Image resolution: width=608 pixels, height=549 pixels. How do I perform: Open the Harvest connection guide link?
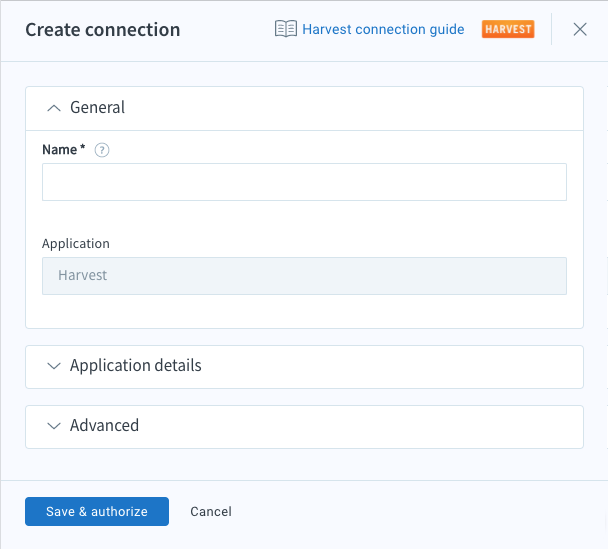[x=383, y=29]
